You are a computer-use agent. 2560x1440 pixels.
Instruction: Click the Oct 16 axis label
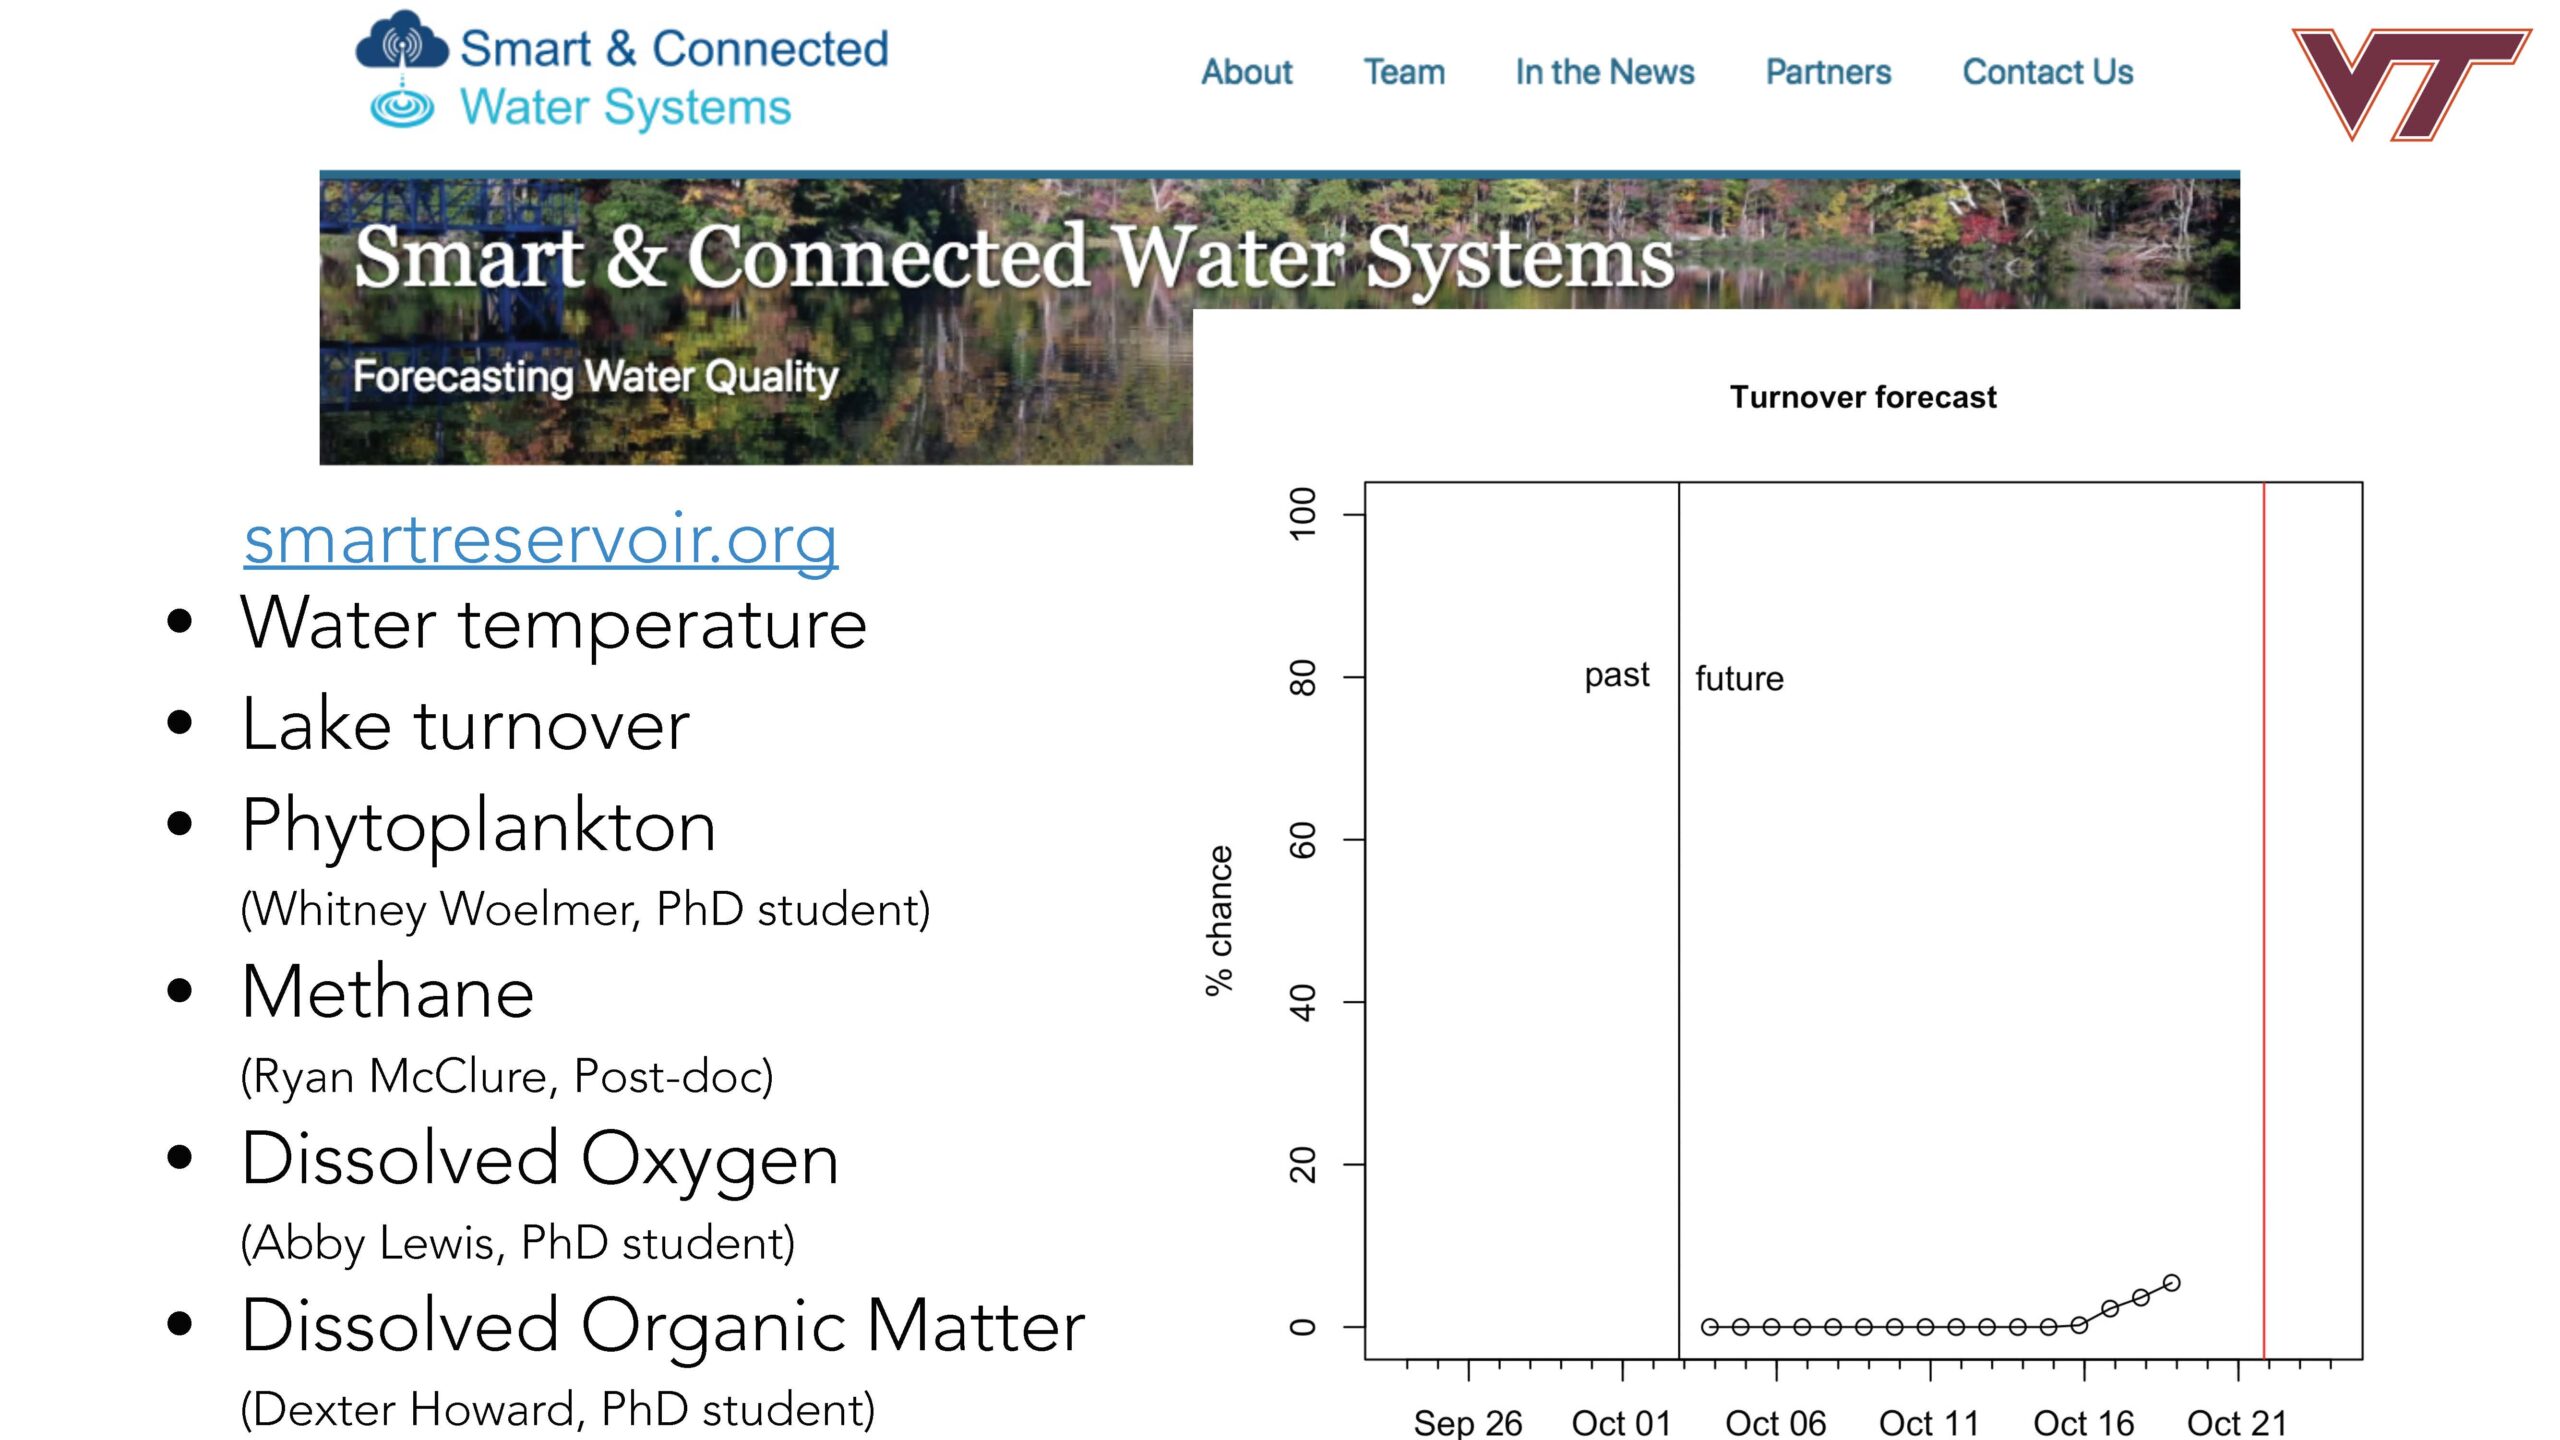[x=2084, y=1422]
